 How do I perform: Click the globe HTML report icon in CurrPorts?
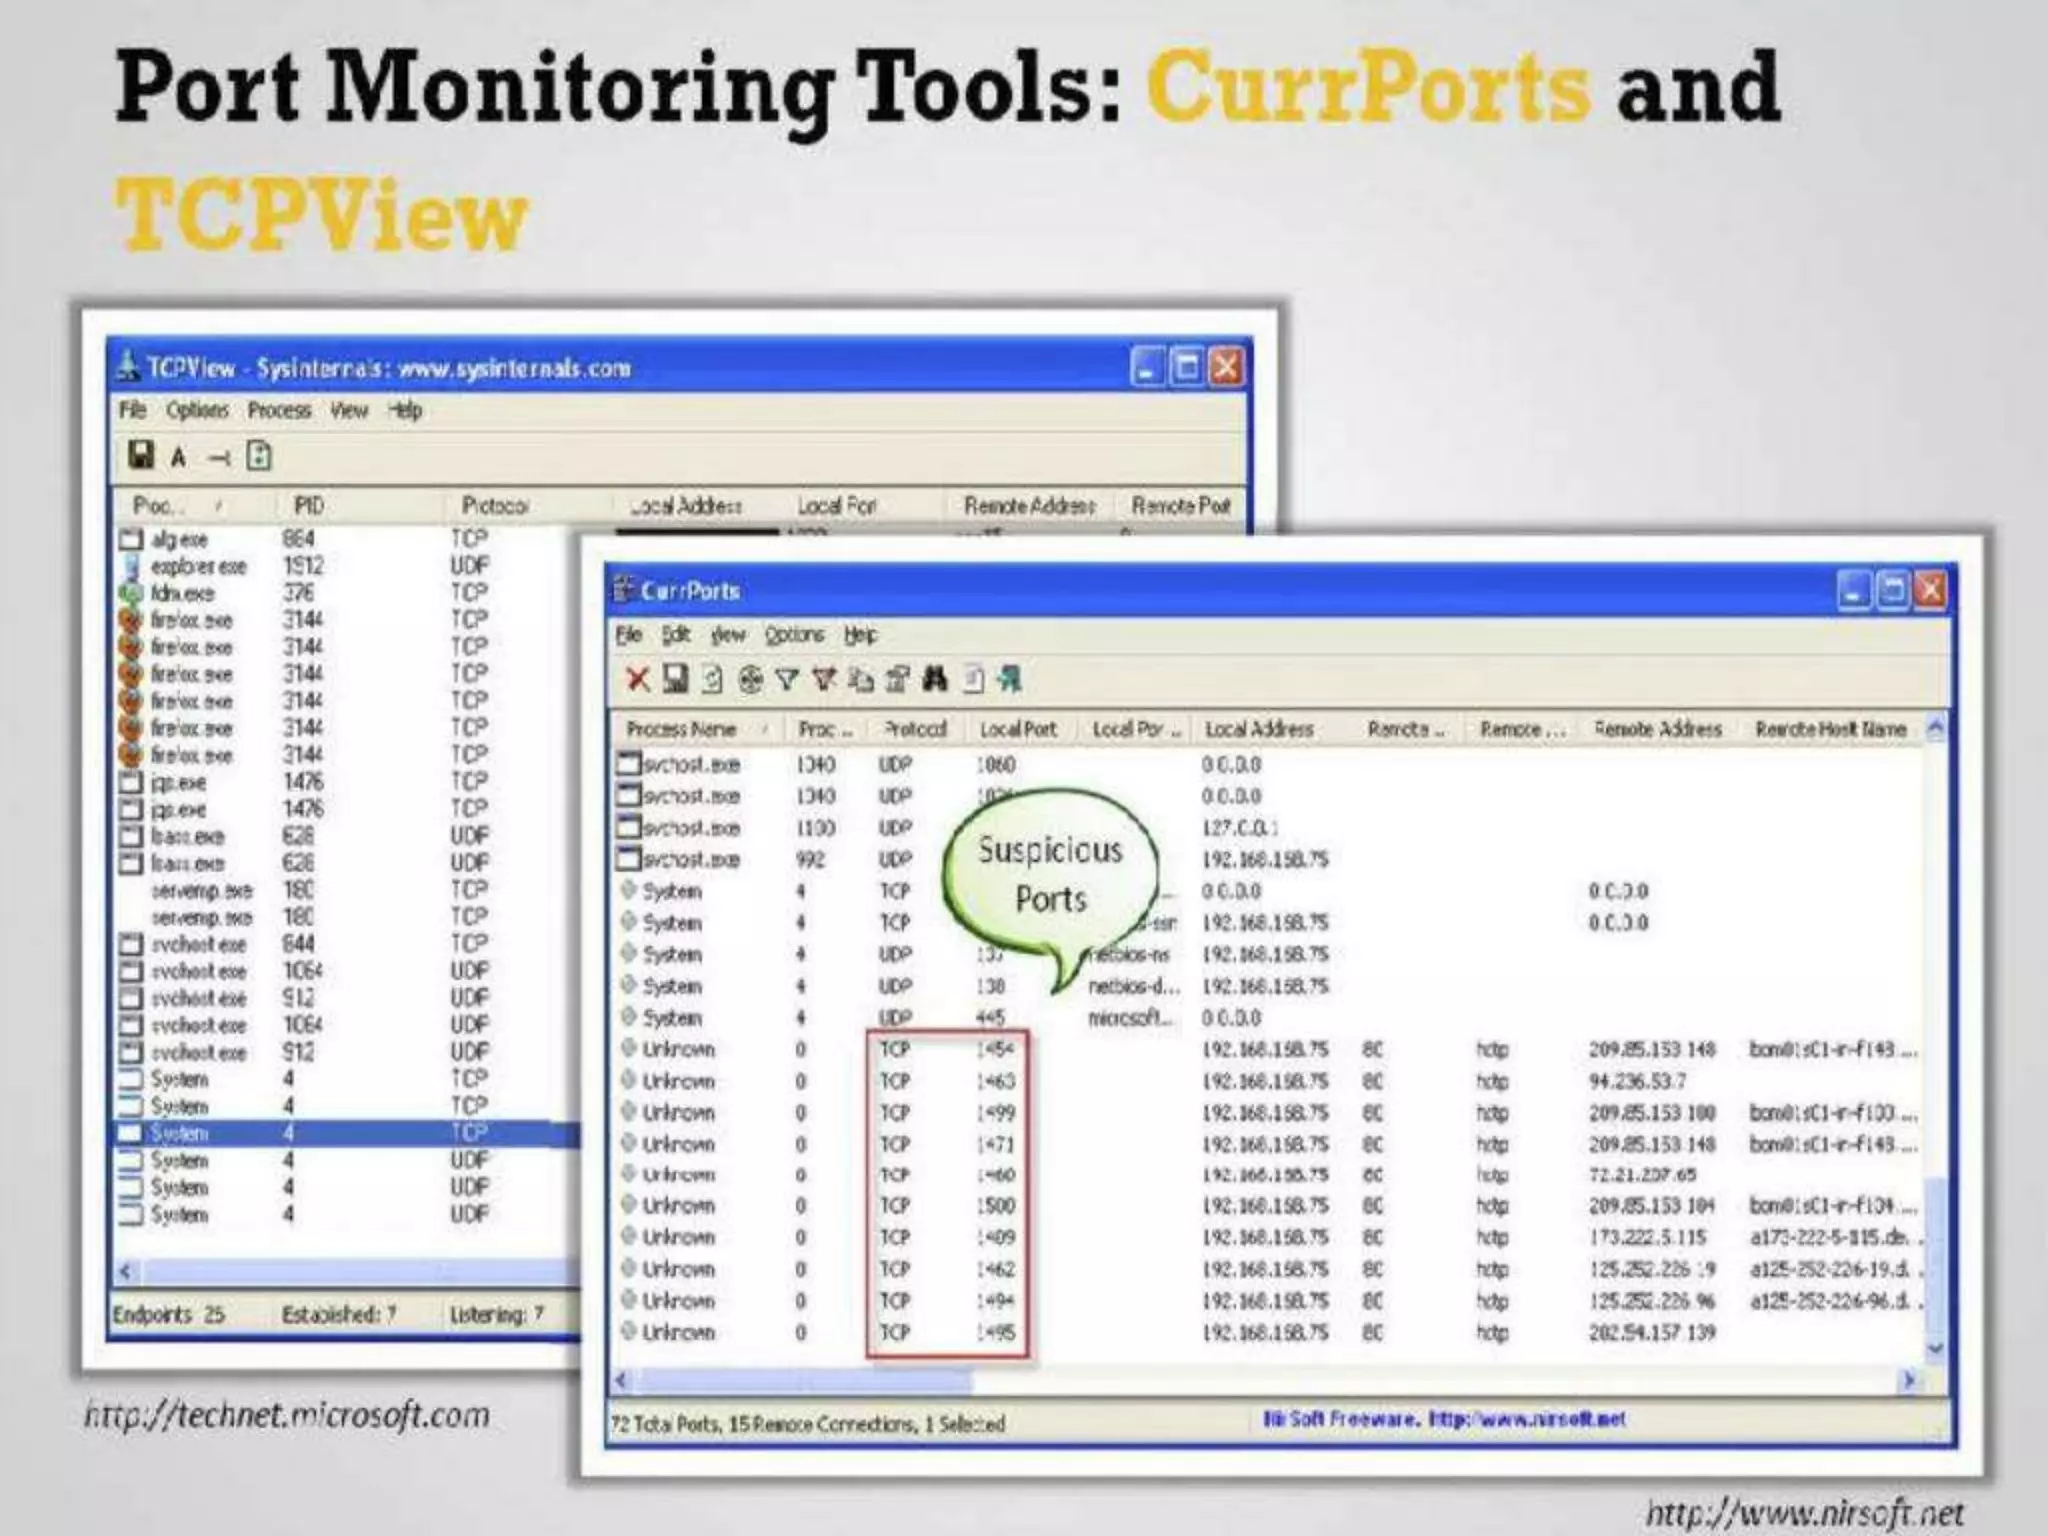(x=750, y=680)
